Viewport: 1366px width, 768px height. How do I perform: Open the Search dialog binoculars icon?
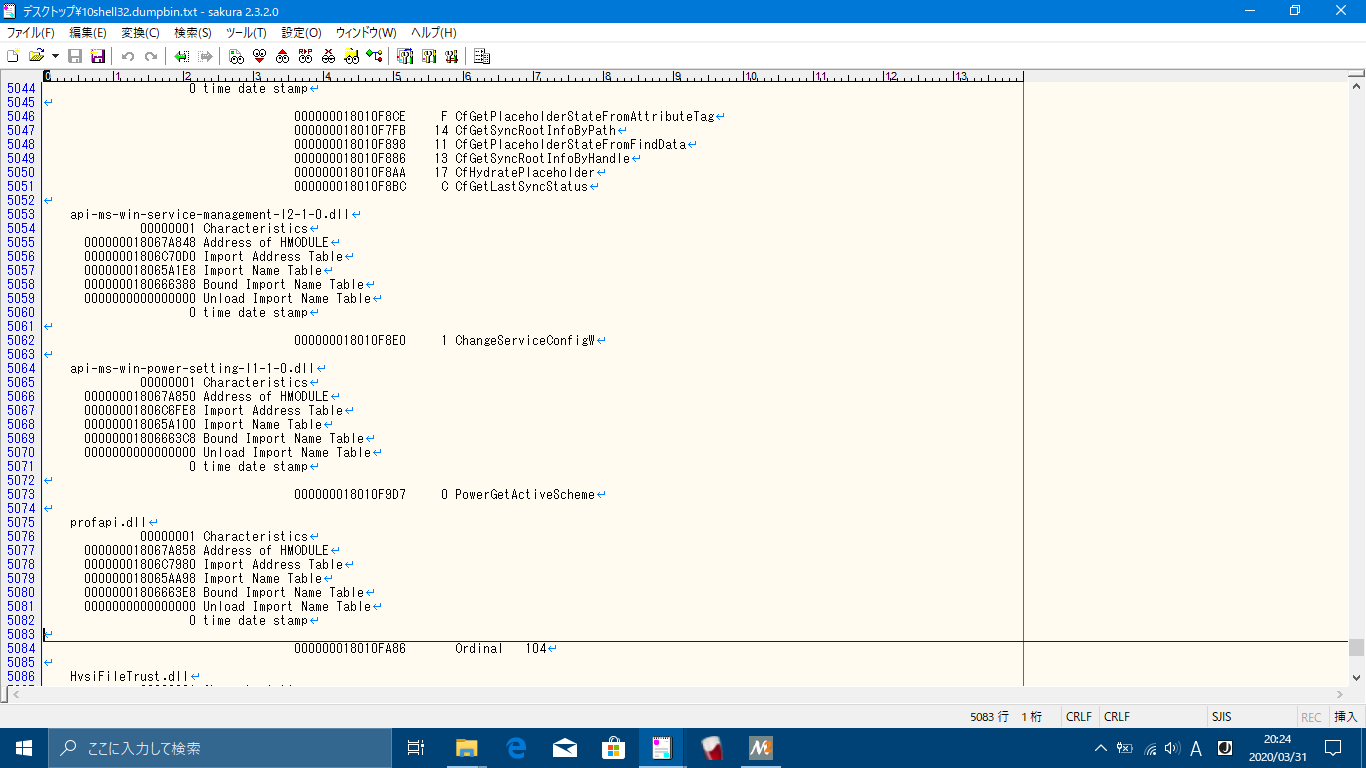[x=236, y=56]
